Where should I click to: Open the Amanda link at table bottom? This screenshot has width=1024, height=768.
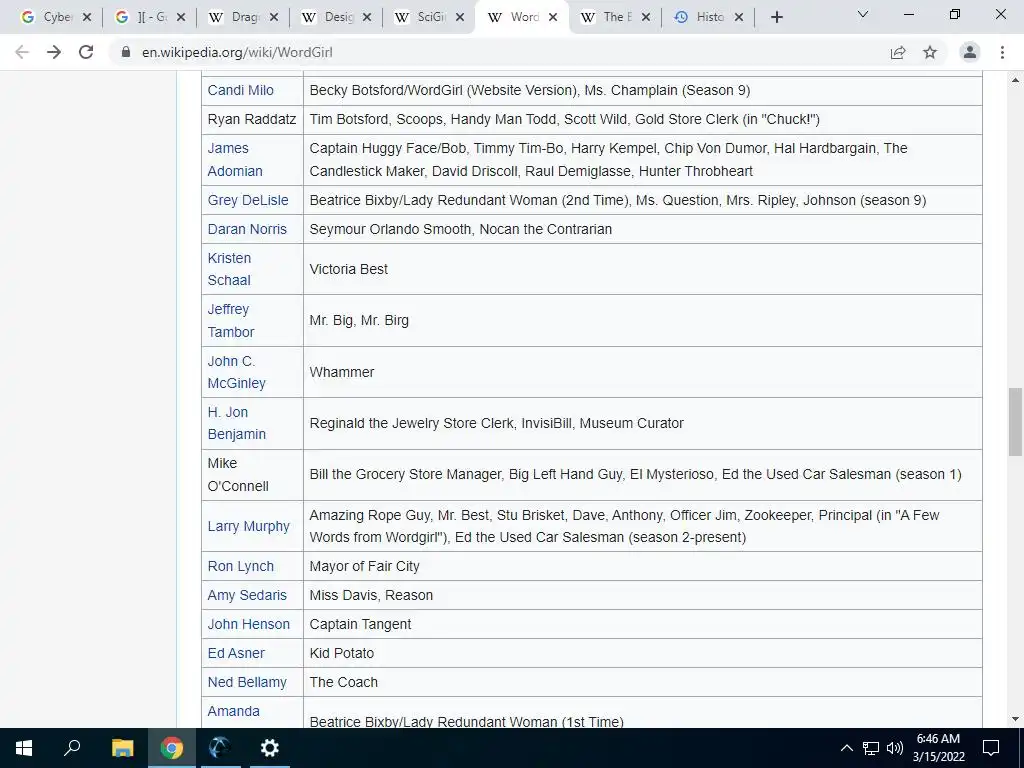pyautogui.click(x=234, y=711)
